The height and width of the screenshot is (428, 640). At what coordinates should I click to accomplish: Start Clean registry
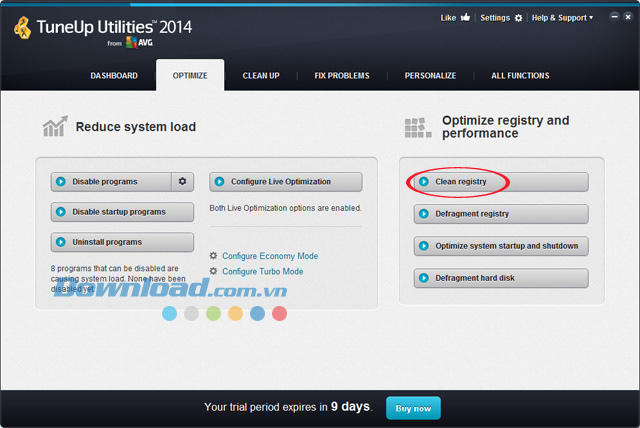pos(501,182)
